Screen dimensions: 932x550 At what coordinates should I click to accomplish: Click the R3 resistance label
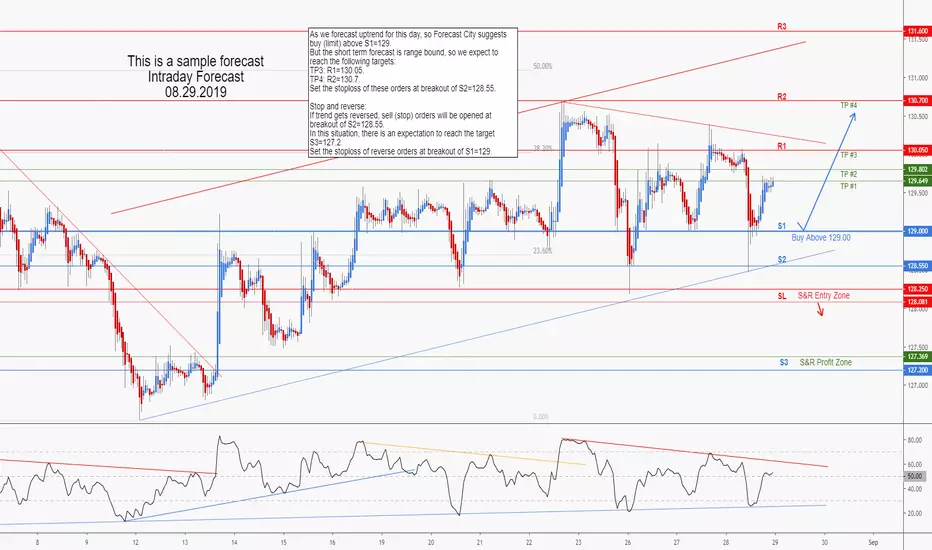pos(782,27)
